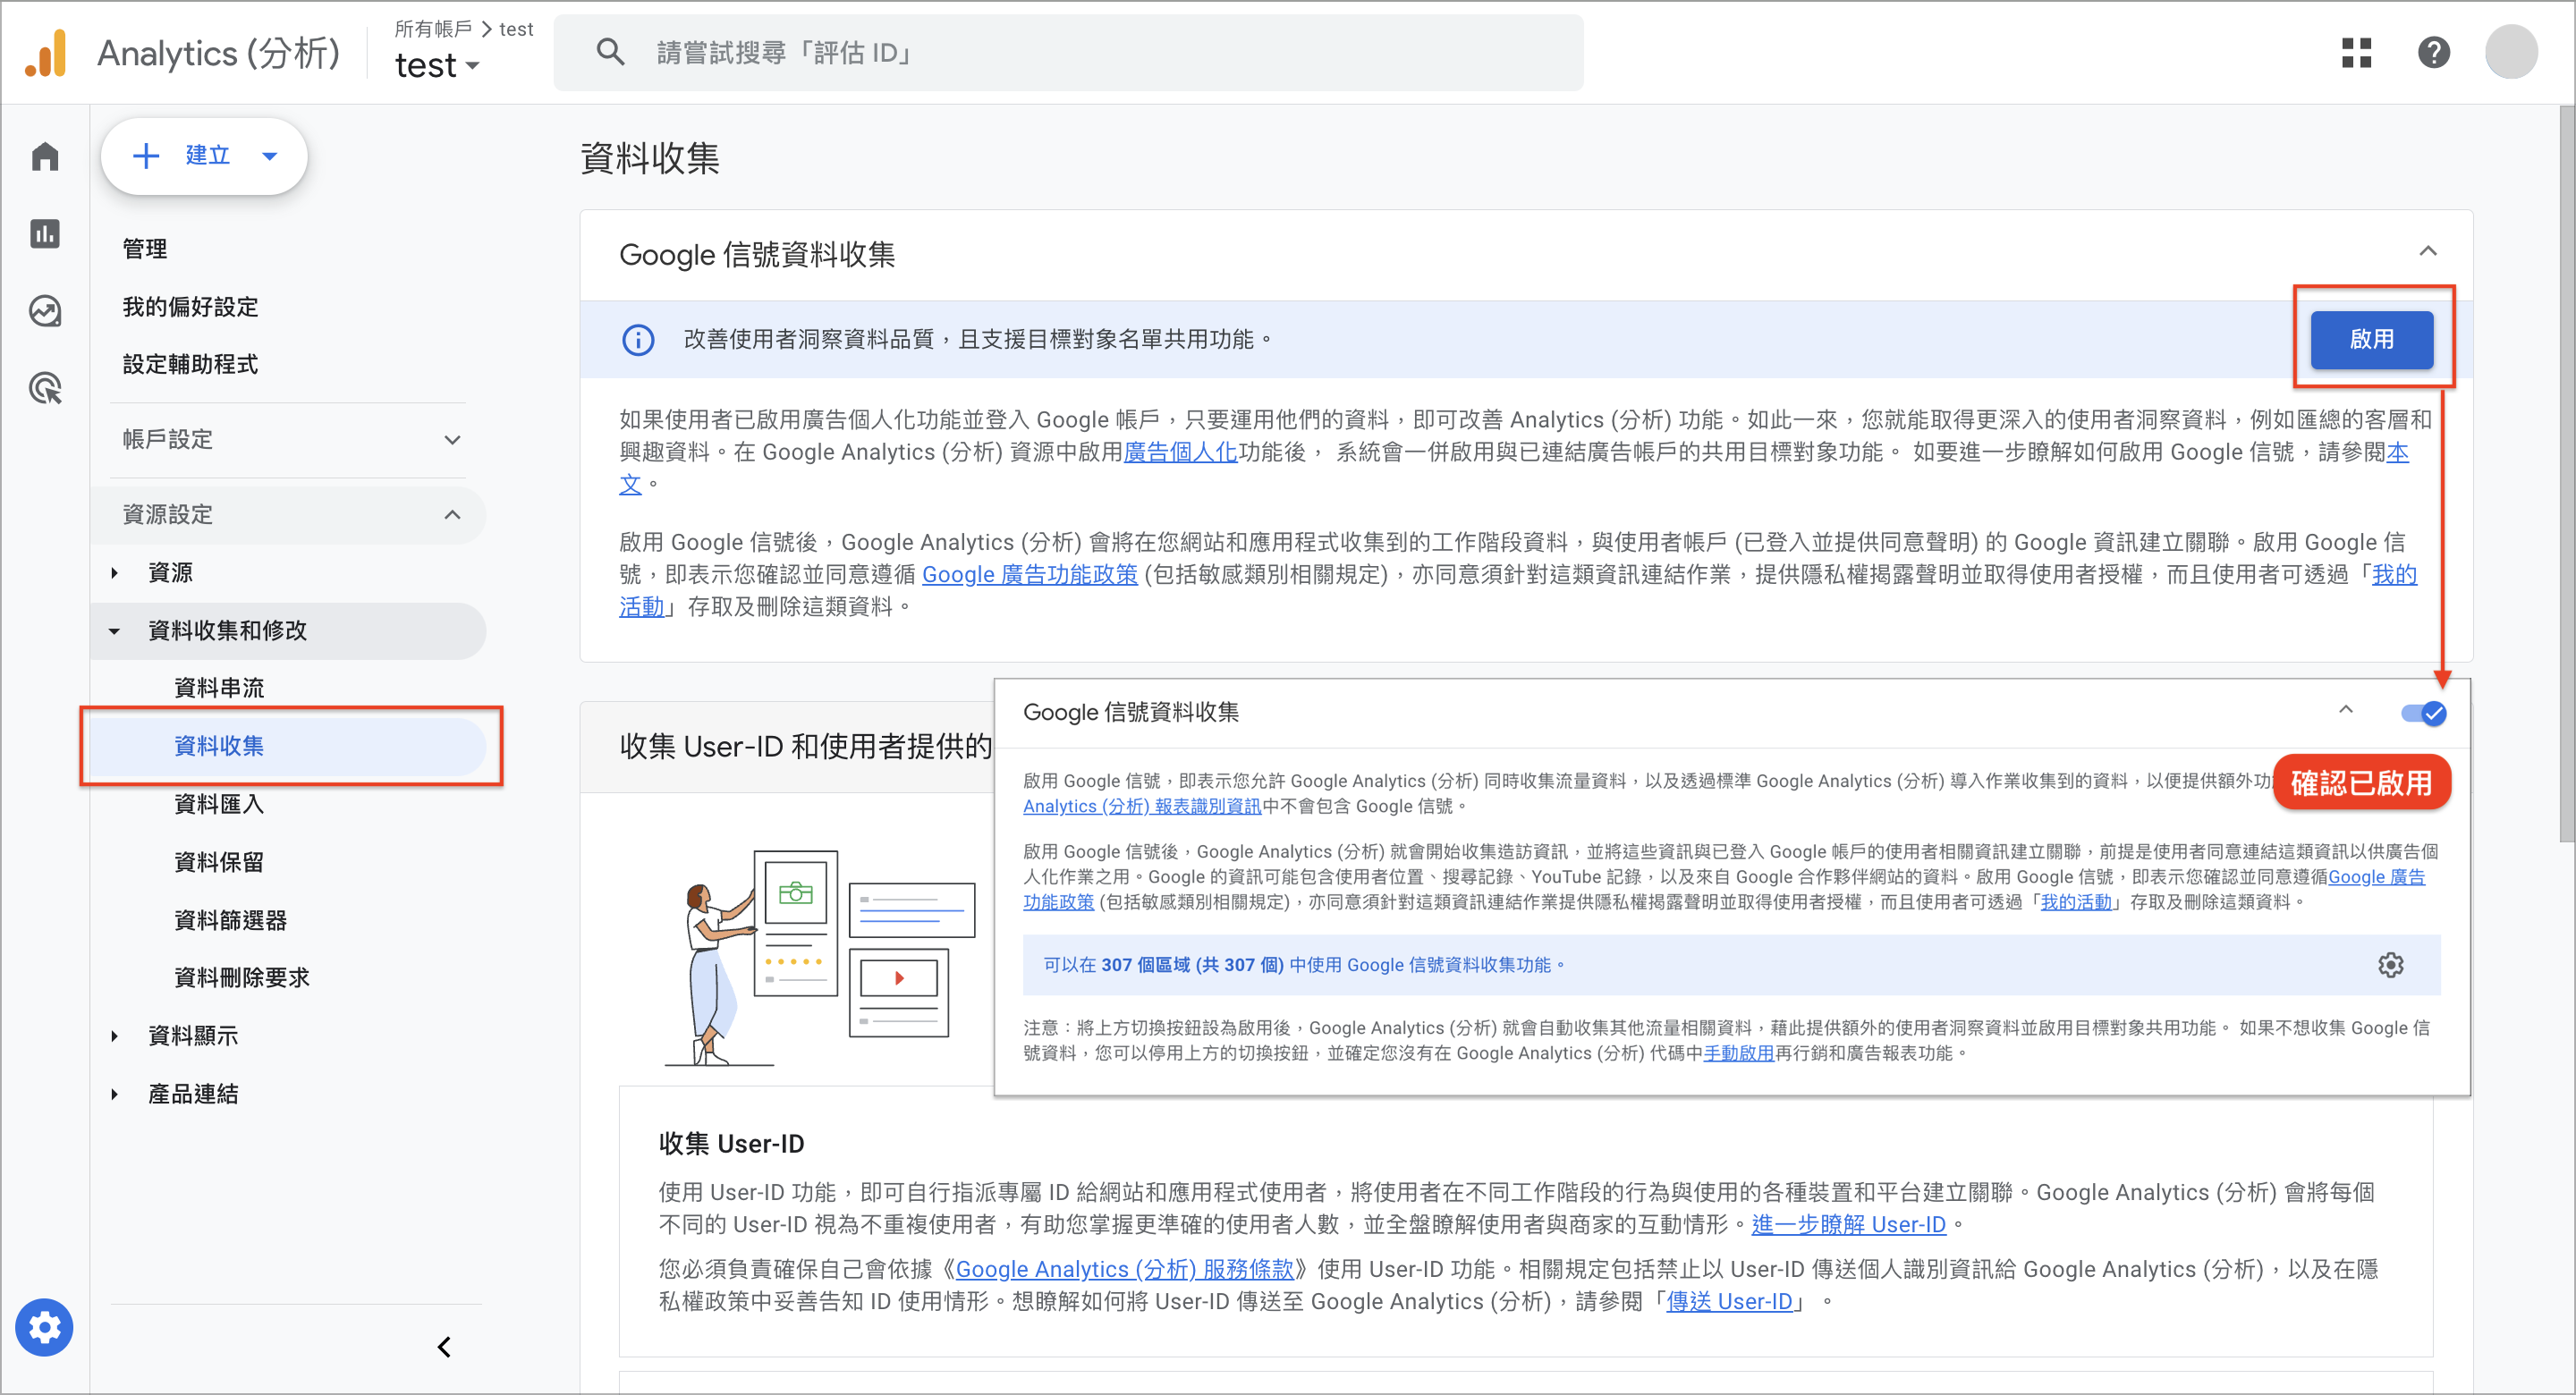Image resolution: width=2576 pixels, height=1395 pixels.
Task: Open 資料保留 menu item
Action: (219, 862)
